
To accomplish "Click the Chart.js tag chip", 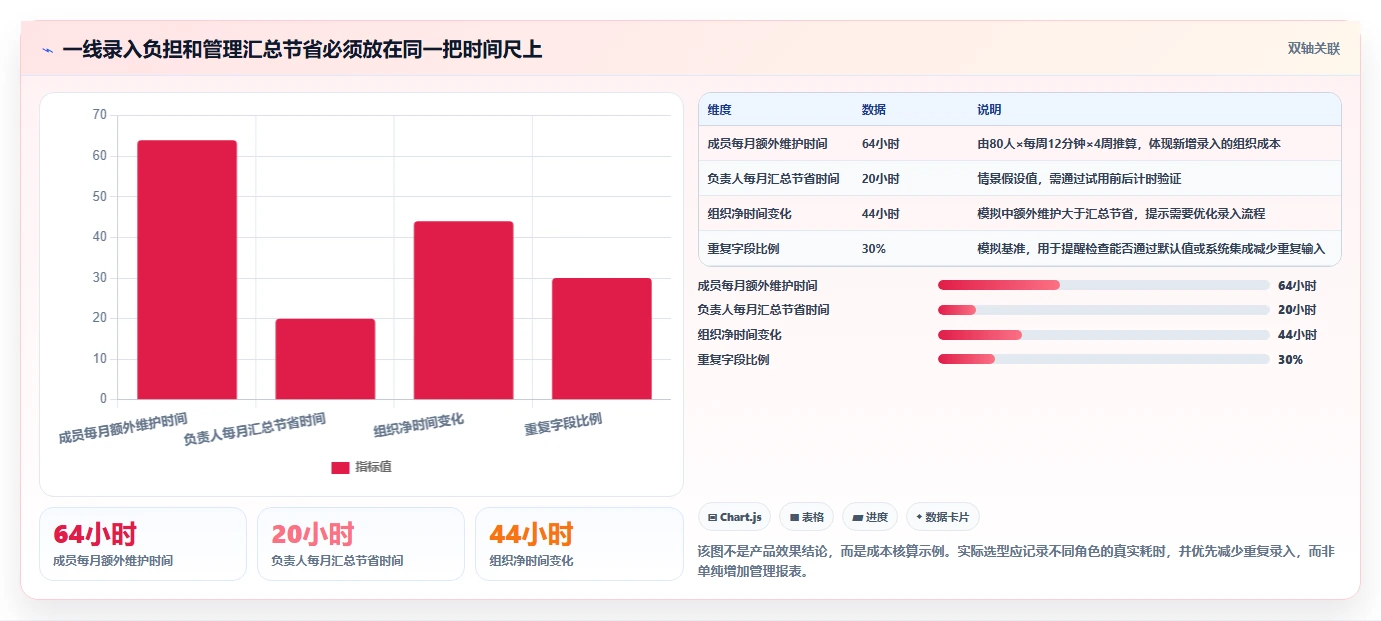I will (734, 517).
